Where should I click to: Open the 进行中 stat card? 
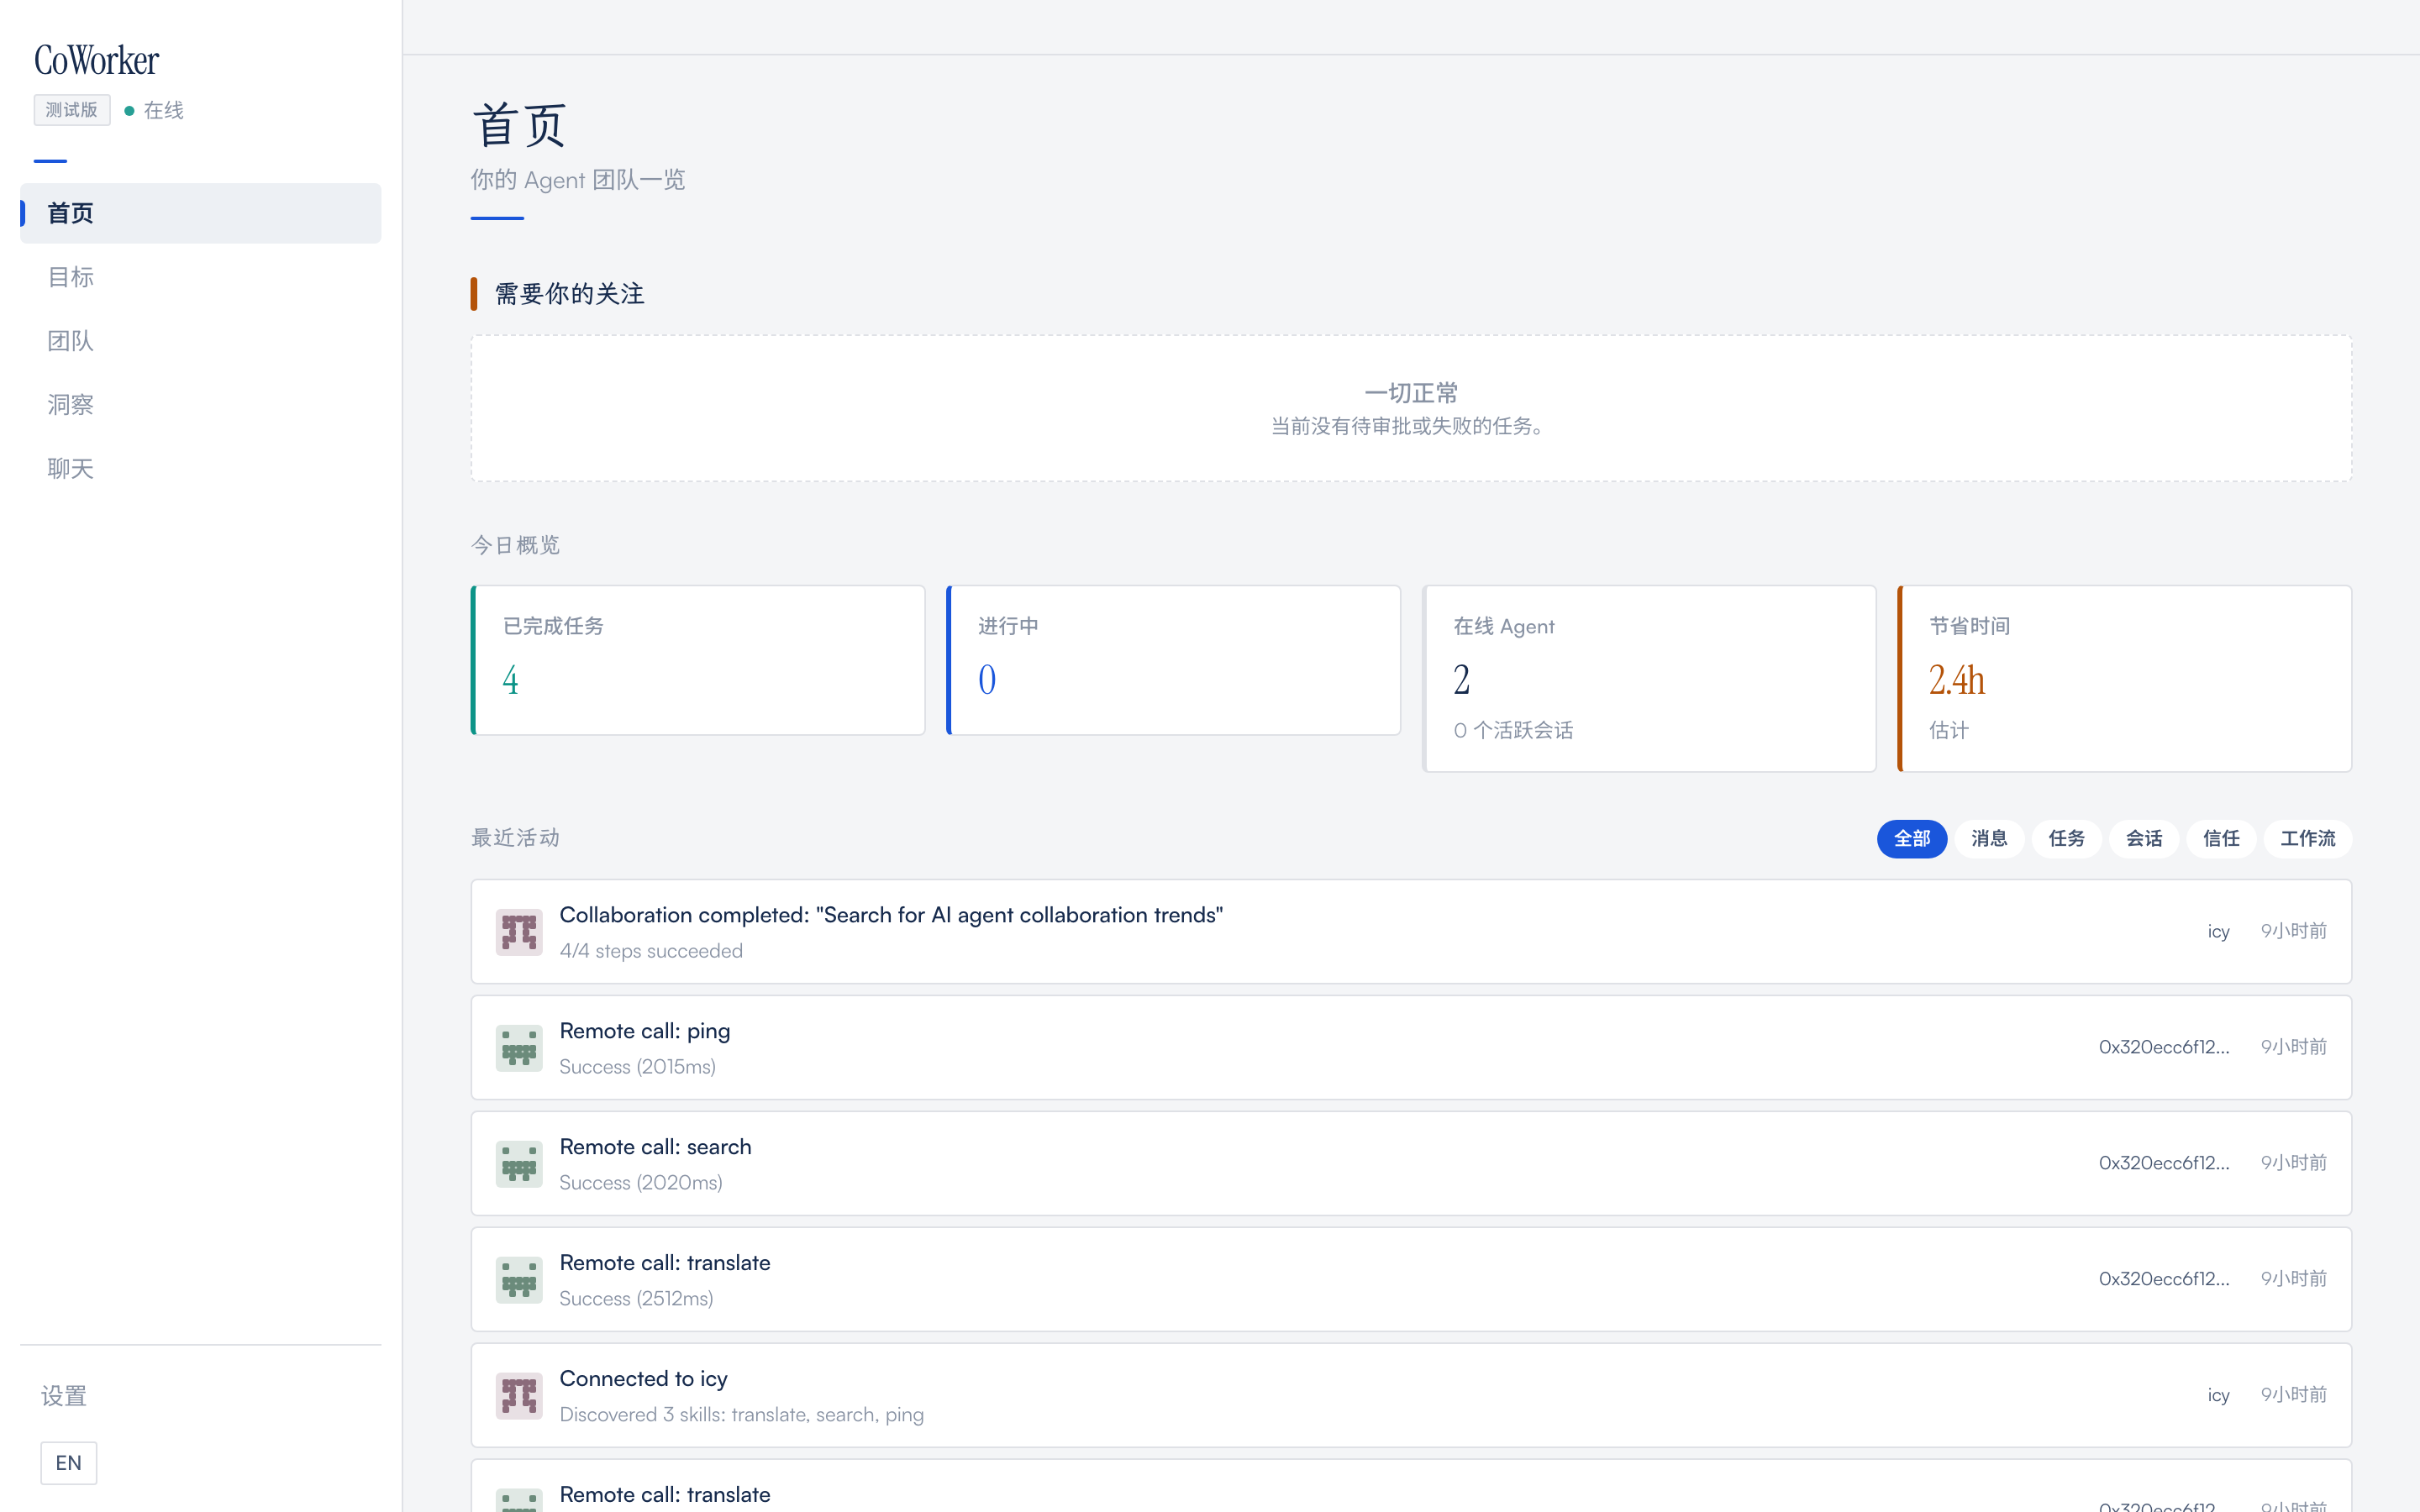[1173, 660]
